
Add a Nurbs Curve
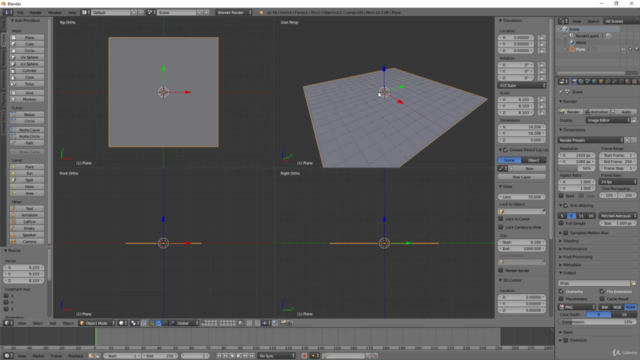coord(27,130)
